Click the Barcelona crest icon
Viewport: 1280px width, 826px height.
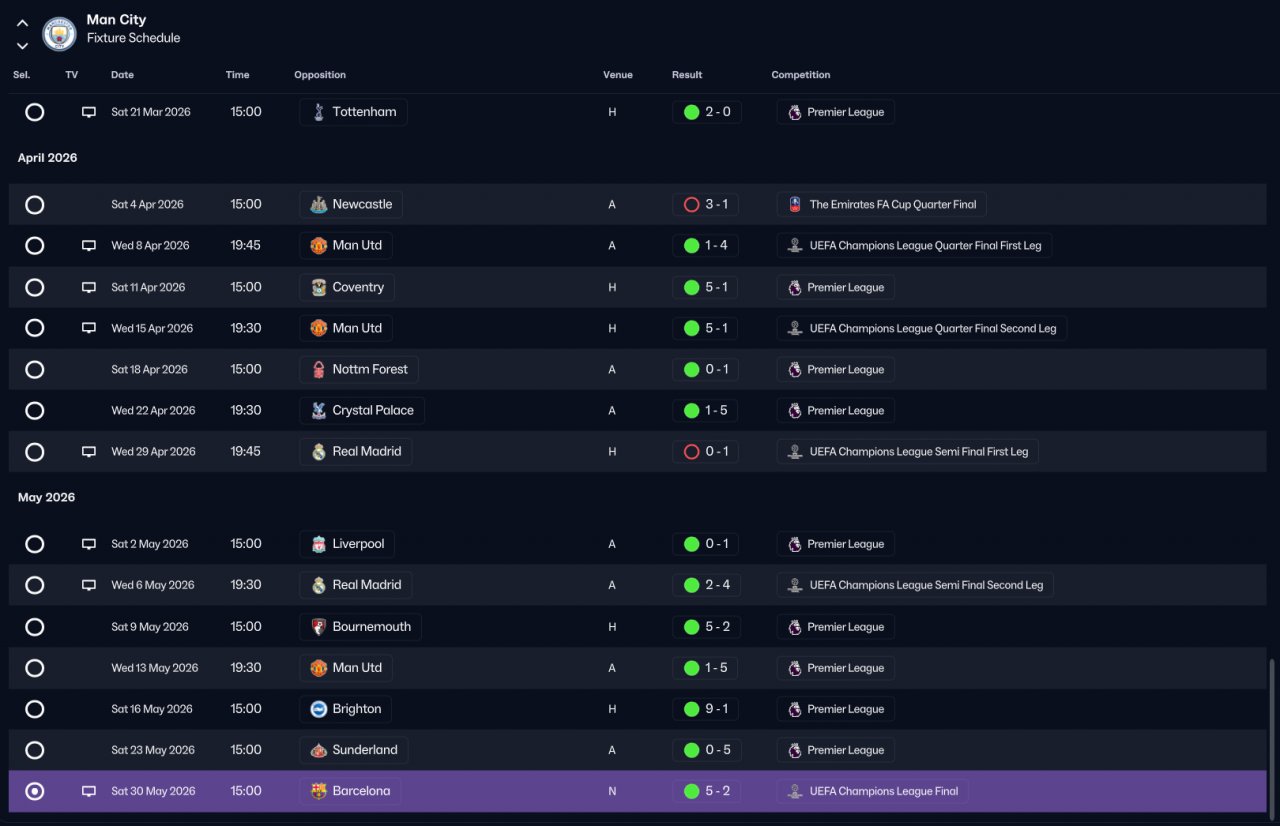click(318, 791)
